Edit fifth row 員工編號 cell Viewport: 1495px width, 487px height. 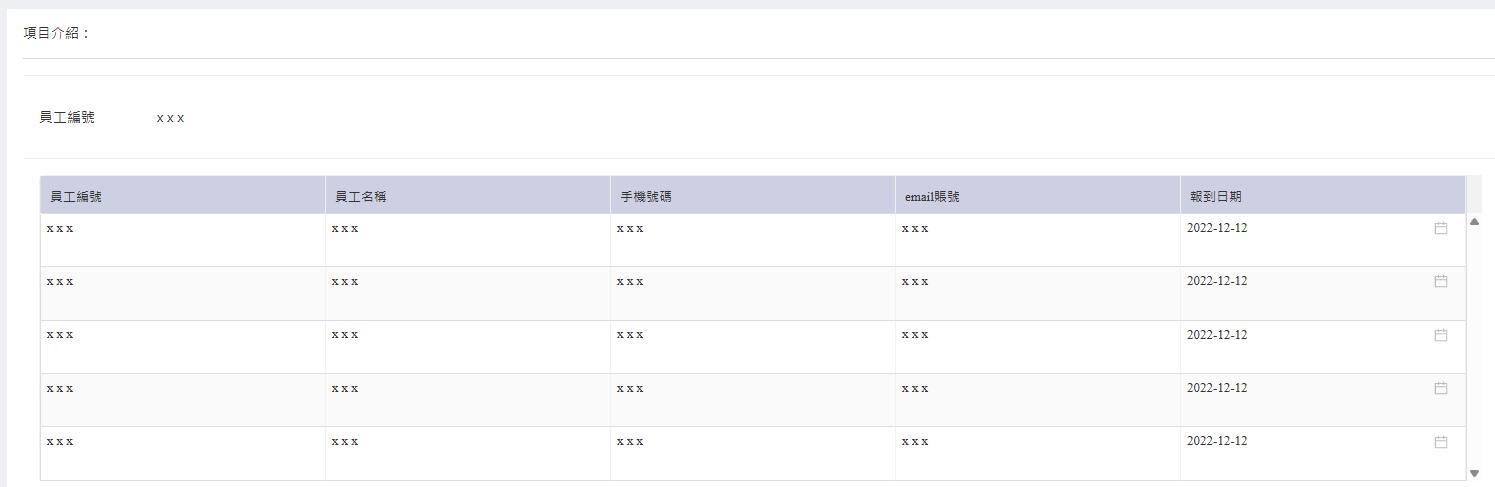[x=183, y=454]
